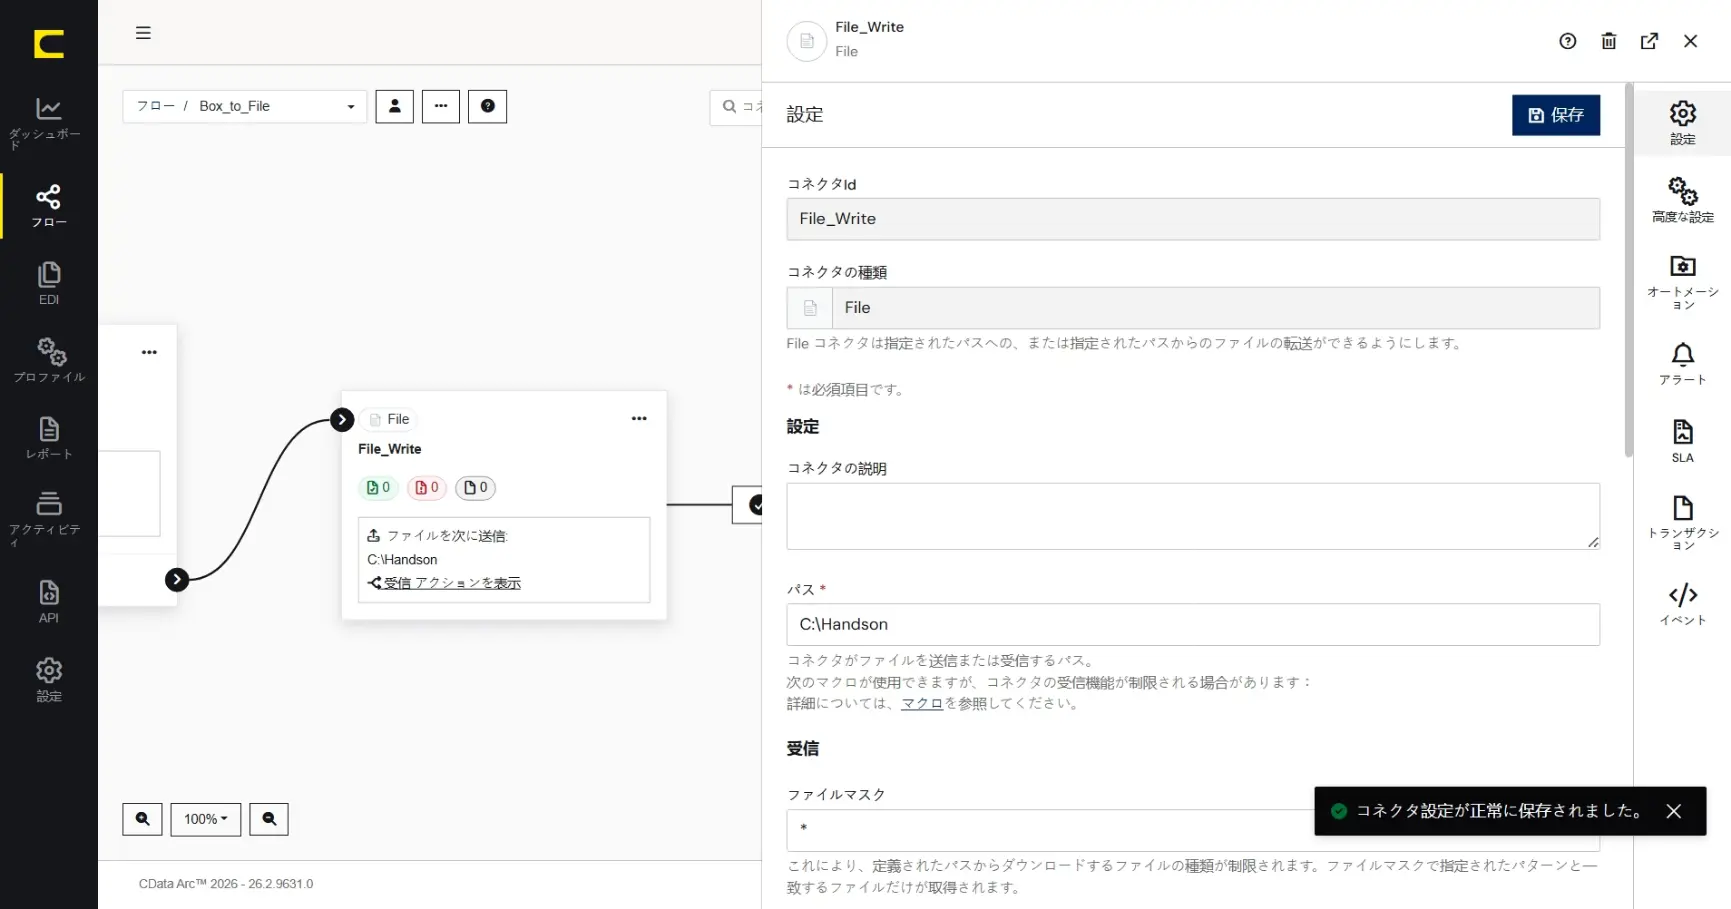Open the EDI section

click(x=48, y=284)
